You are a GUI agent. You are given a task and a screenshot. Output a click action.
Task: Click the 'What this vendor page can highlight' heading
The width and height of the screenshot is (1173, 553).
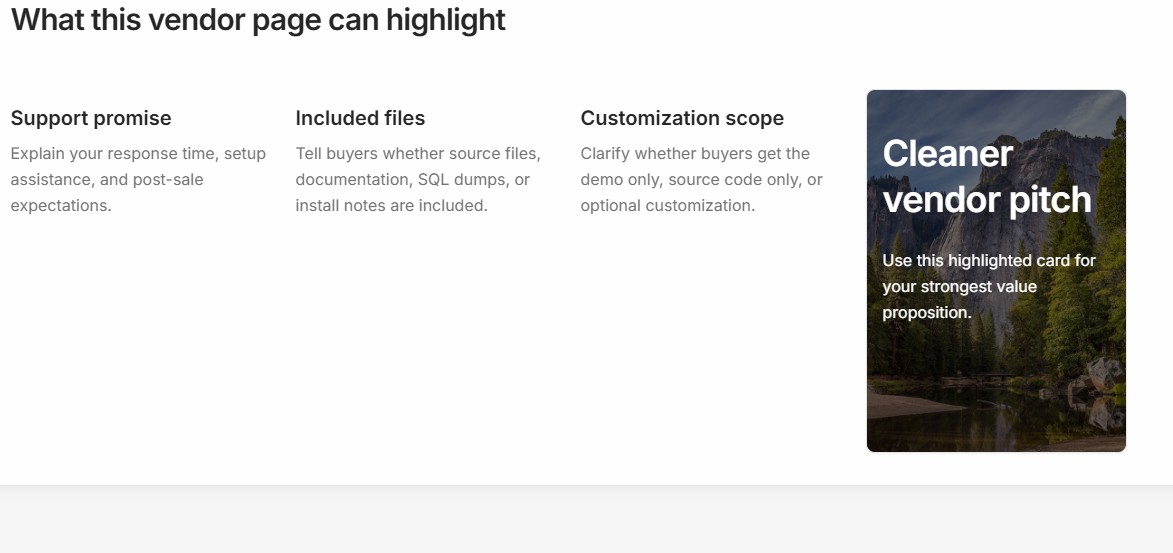click(258, 20)
